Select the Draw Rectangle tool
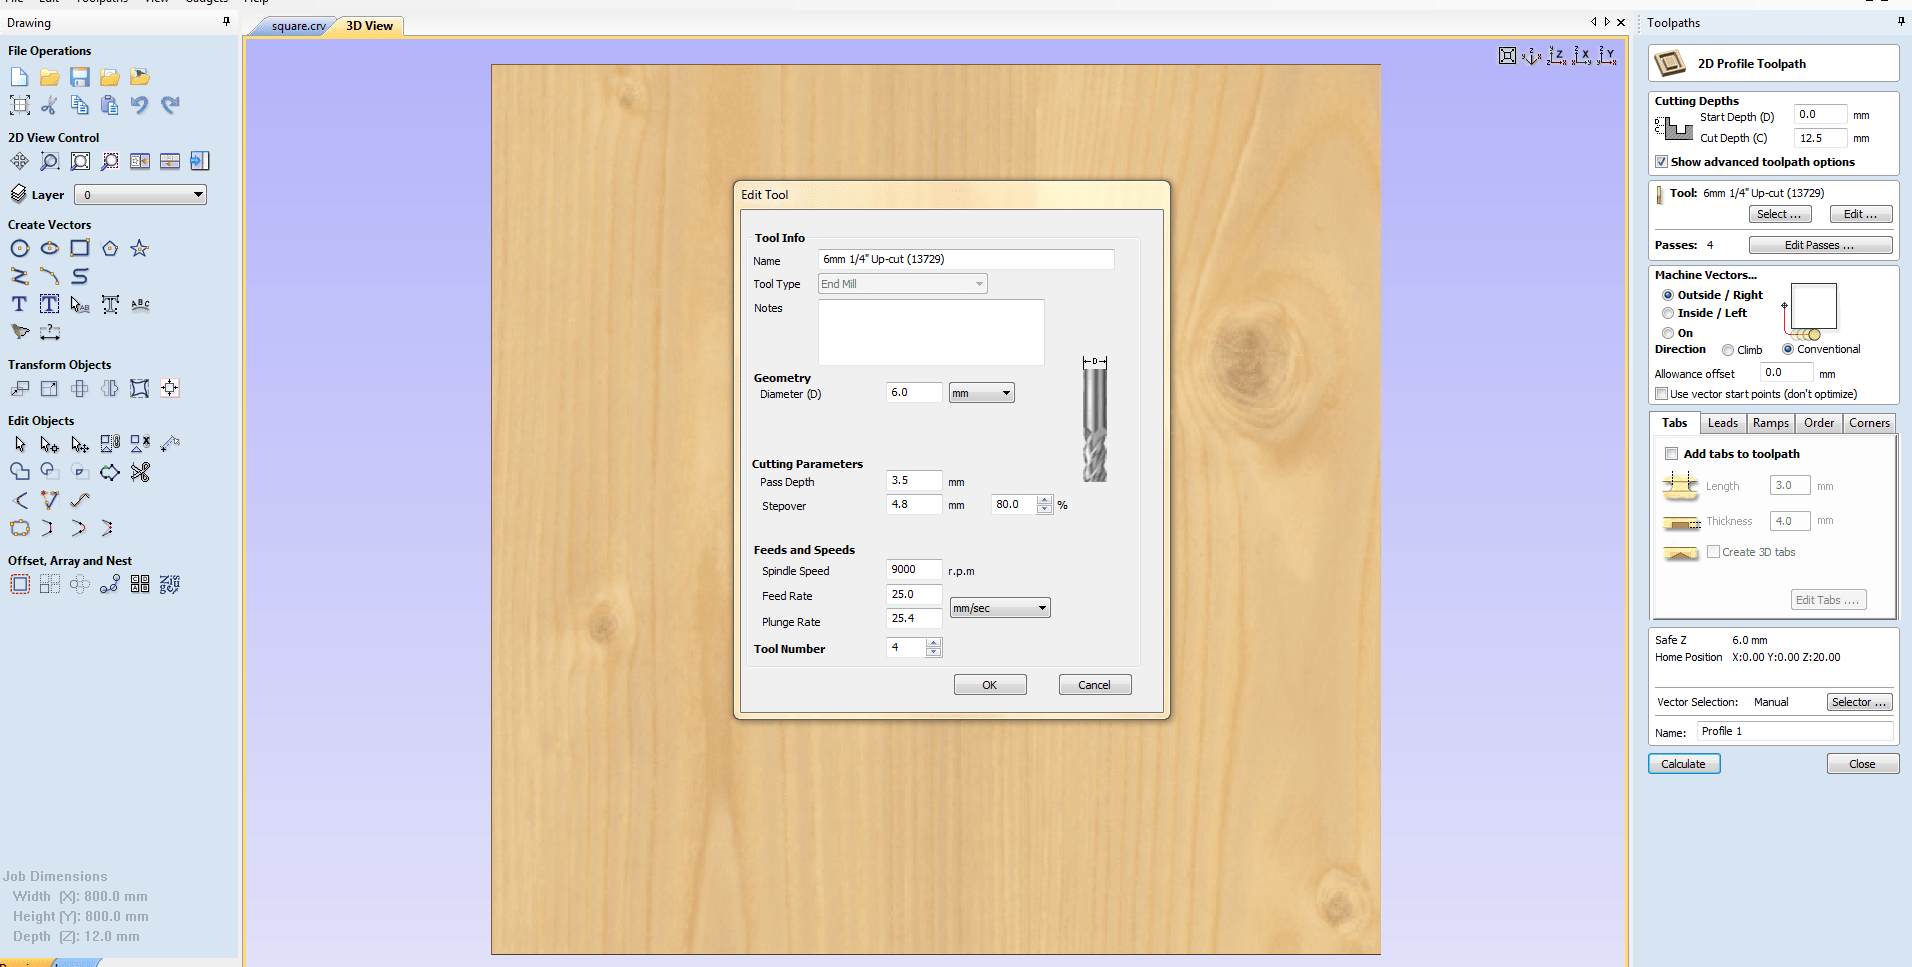The width and height of the screenshot is (1912, 967). [x=80, y=248]
